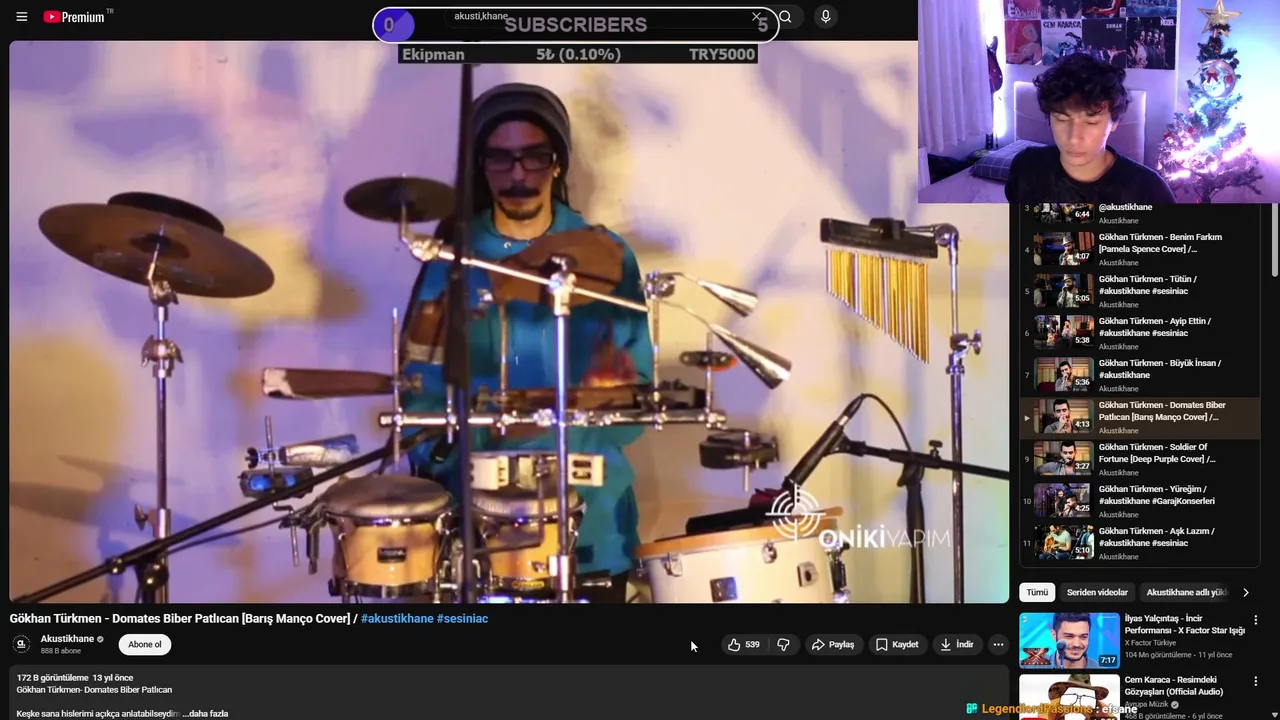Play playlist item Gökhan Türkmen - Ayip Ettin

1140,333
